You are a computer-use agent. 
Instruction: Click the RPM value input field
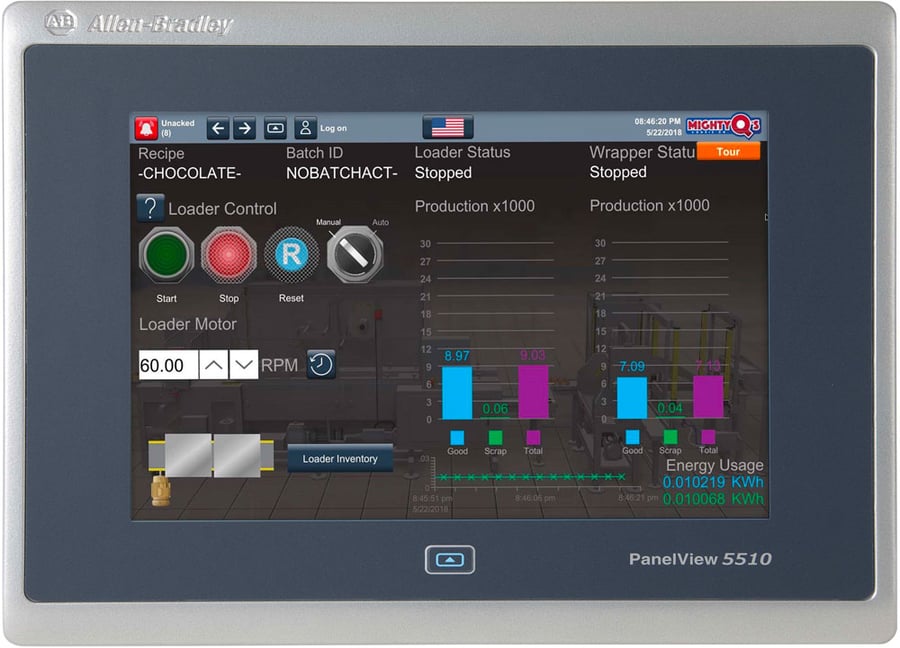(x=166, y=365)
